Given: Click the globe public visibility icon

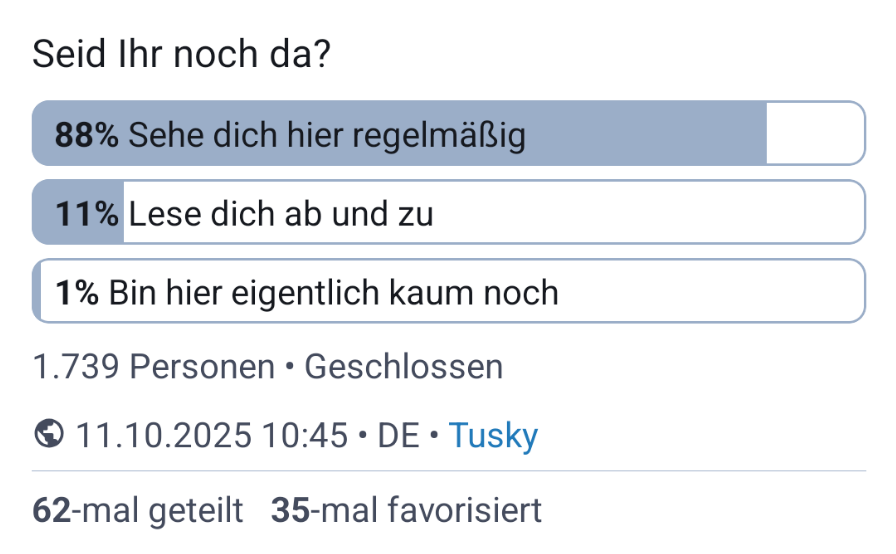Looking at the screenshot, I should pyautogui.click(x=47, y=435).
